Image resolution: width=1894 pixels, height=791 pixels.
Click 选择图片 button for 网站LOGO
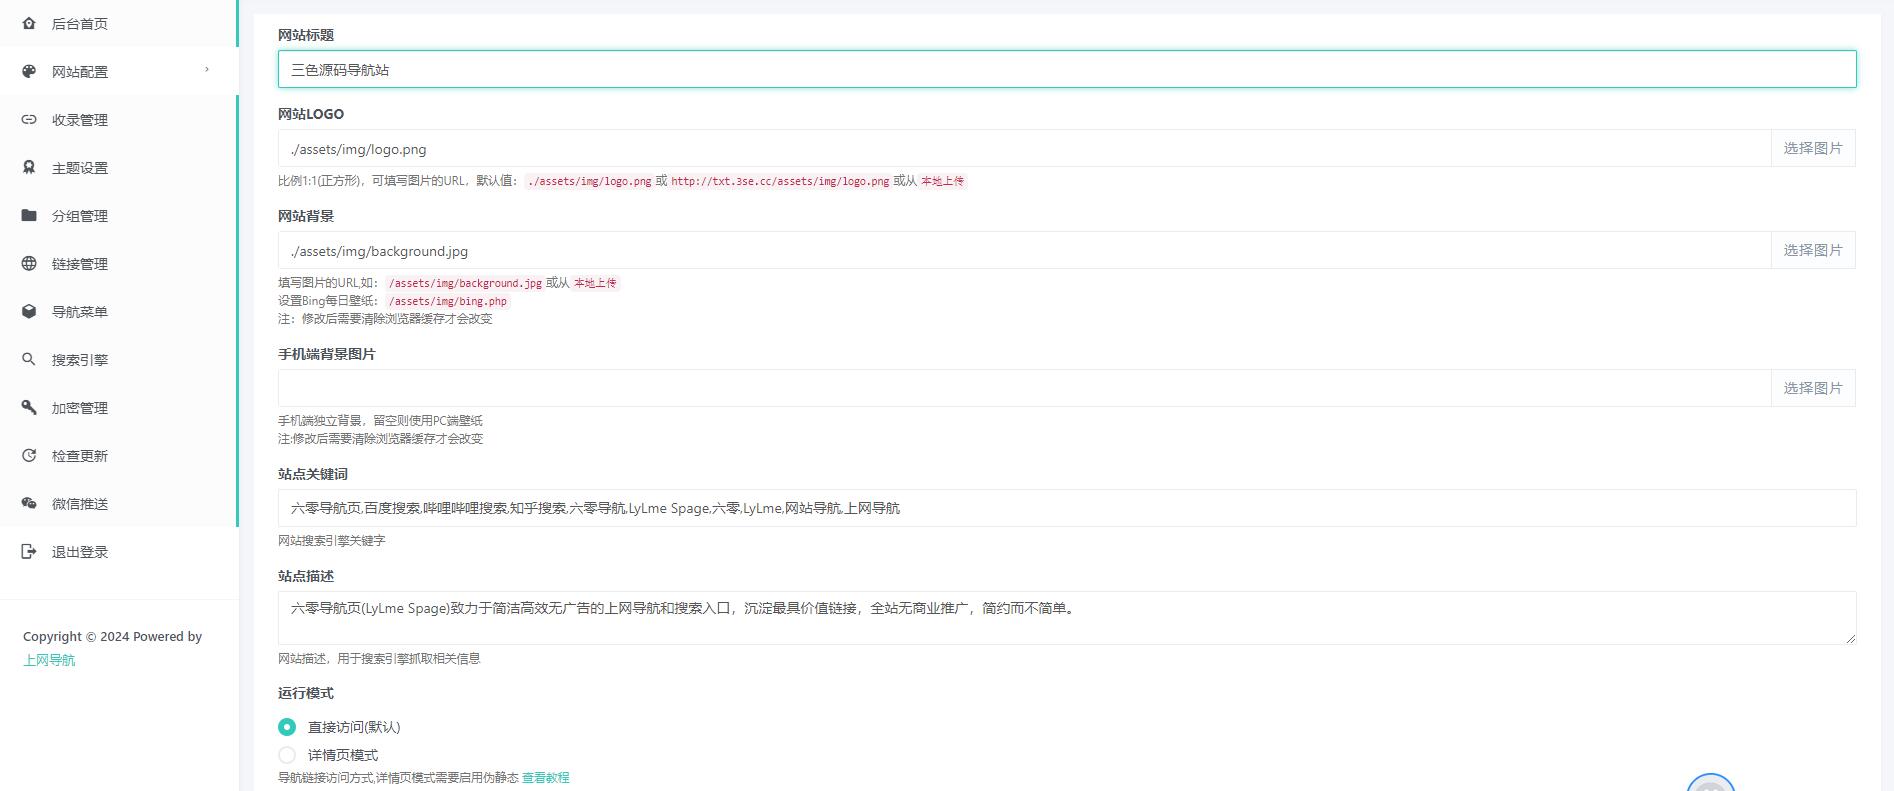point(1812,148)
